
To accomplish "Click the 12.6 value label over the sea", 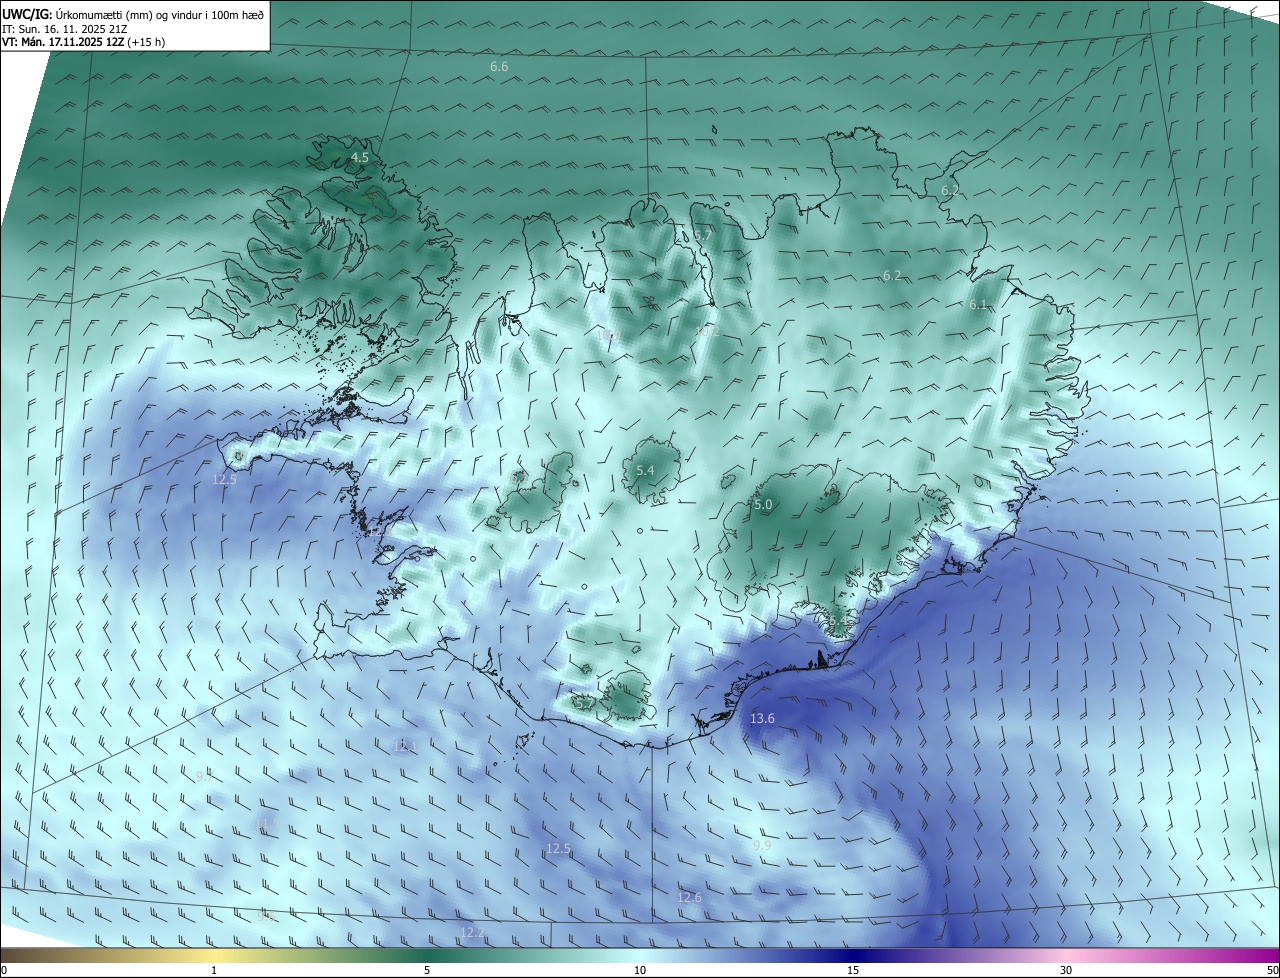I will click(x=689, y=898).
